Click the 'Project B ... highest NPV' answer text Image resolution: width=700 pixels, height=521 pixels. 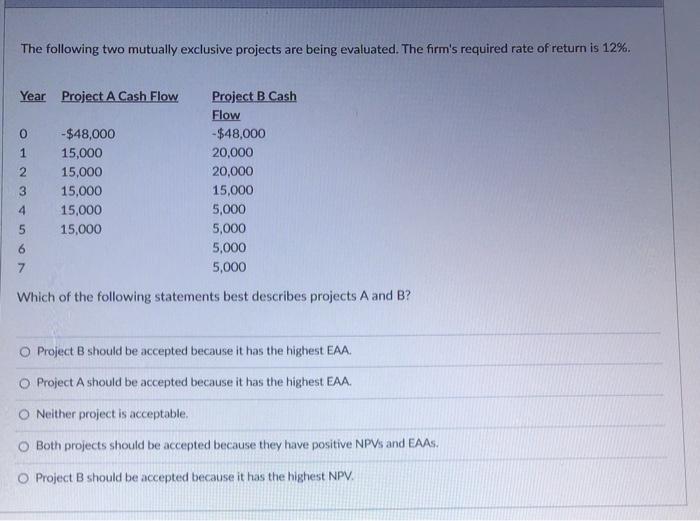click(195, 477)
